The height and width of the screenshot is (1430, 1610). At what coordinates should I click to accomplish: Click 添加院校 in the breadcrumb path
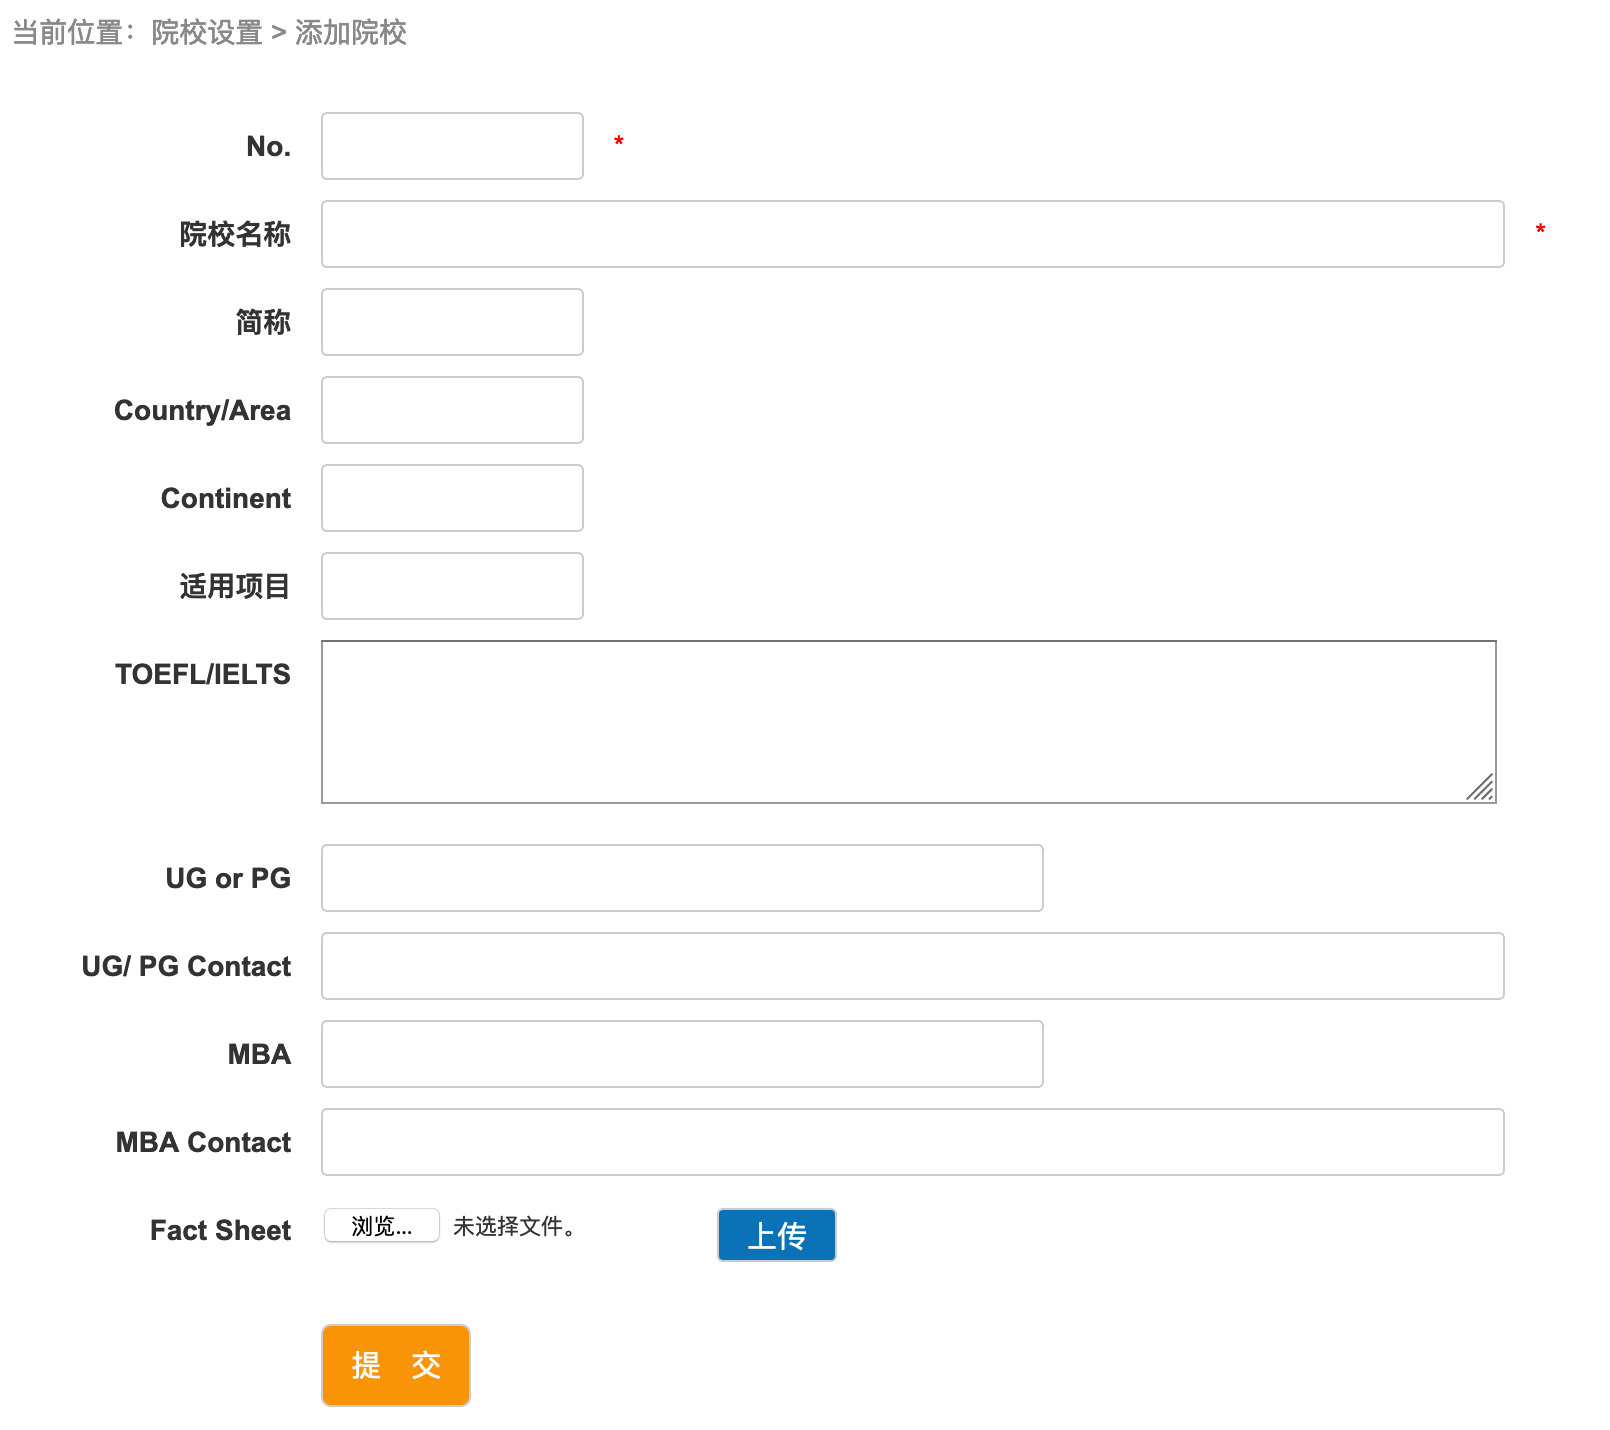point(350,33)
